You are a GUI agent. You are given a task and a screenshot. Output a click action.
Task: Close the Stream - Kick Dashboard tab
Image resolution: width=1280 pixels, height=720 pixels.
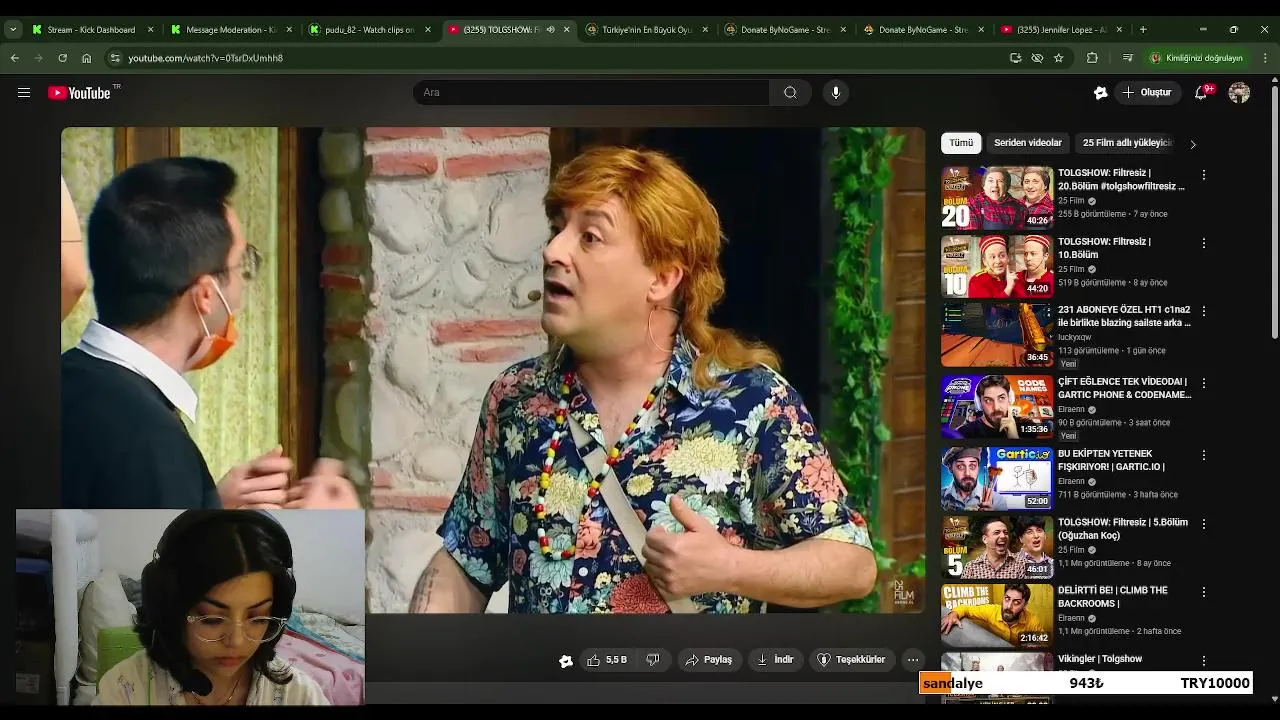[150, 30]
